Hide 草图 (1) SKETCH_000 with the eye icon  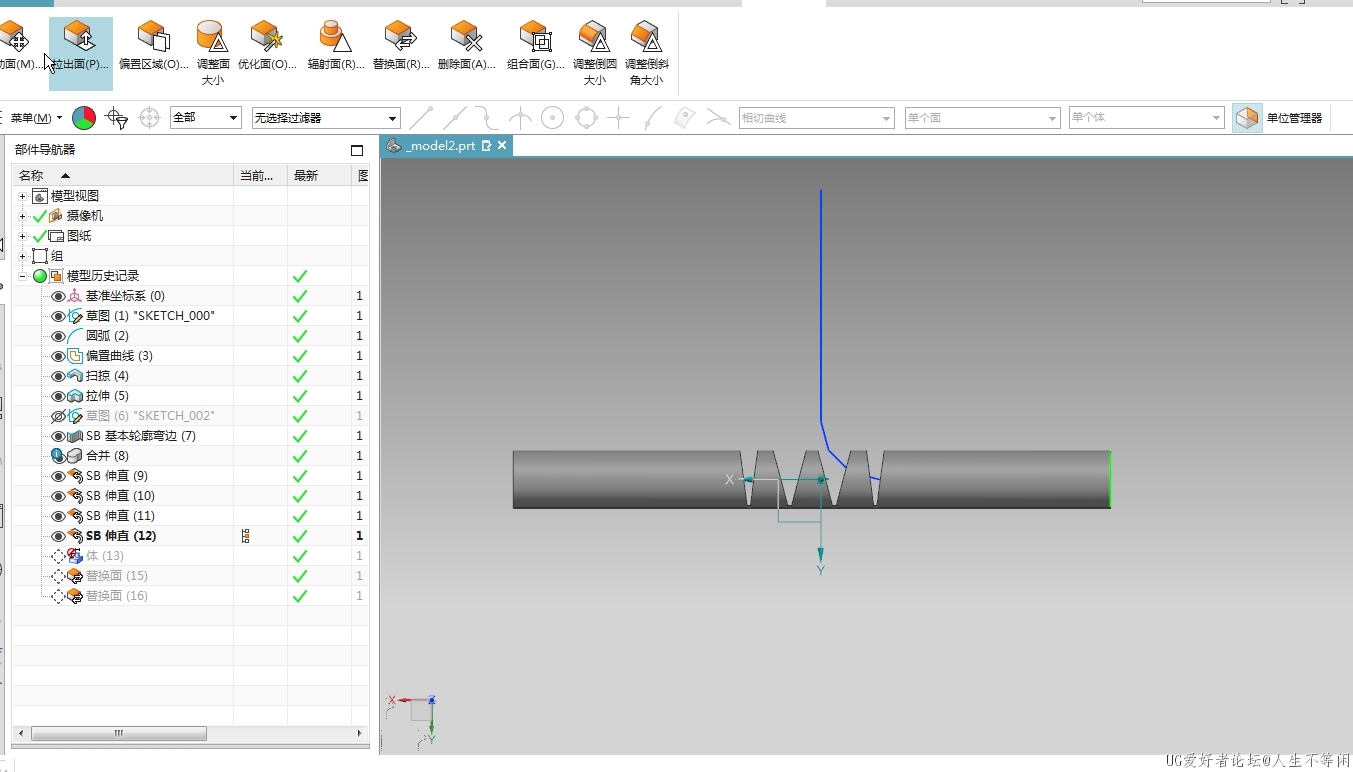point(58,316)
